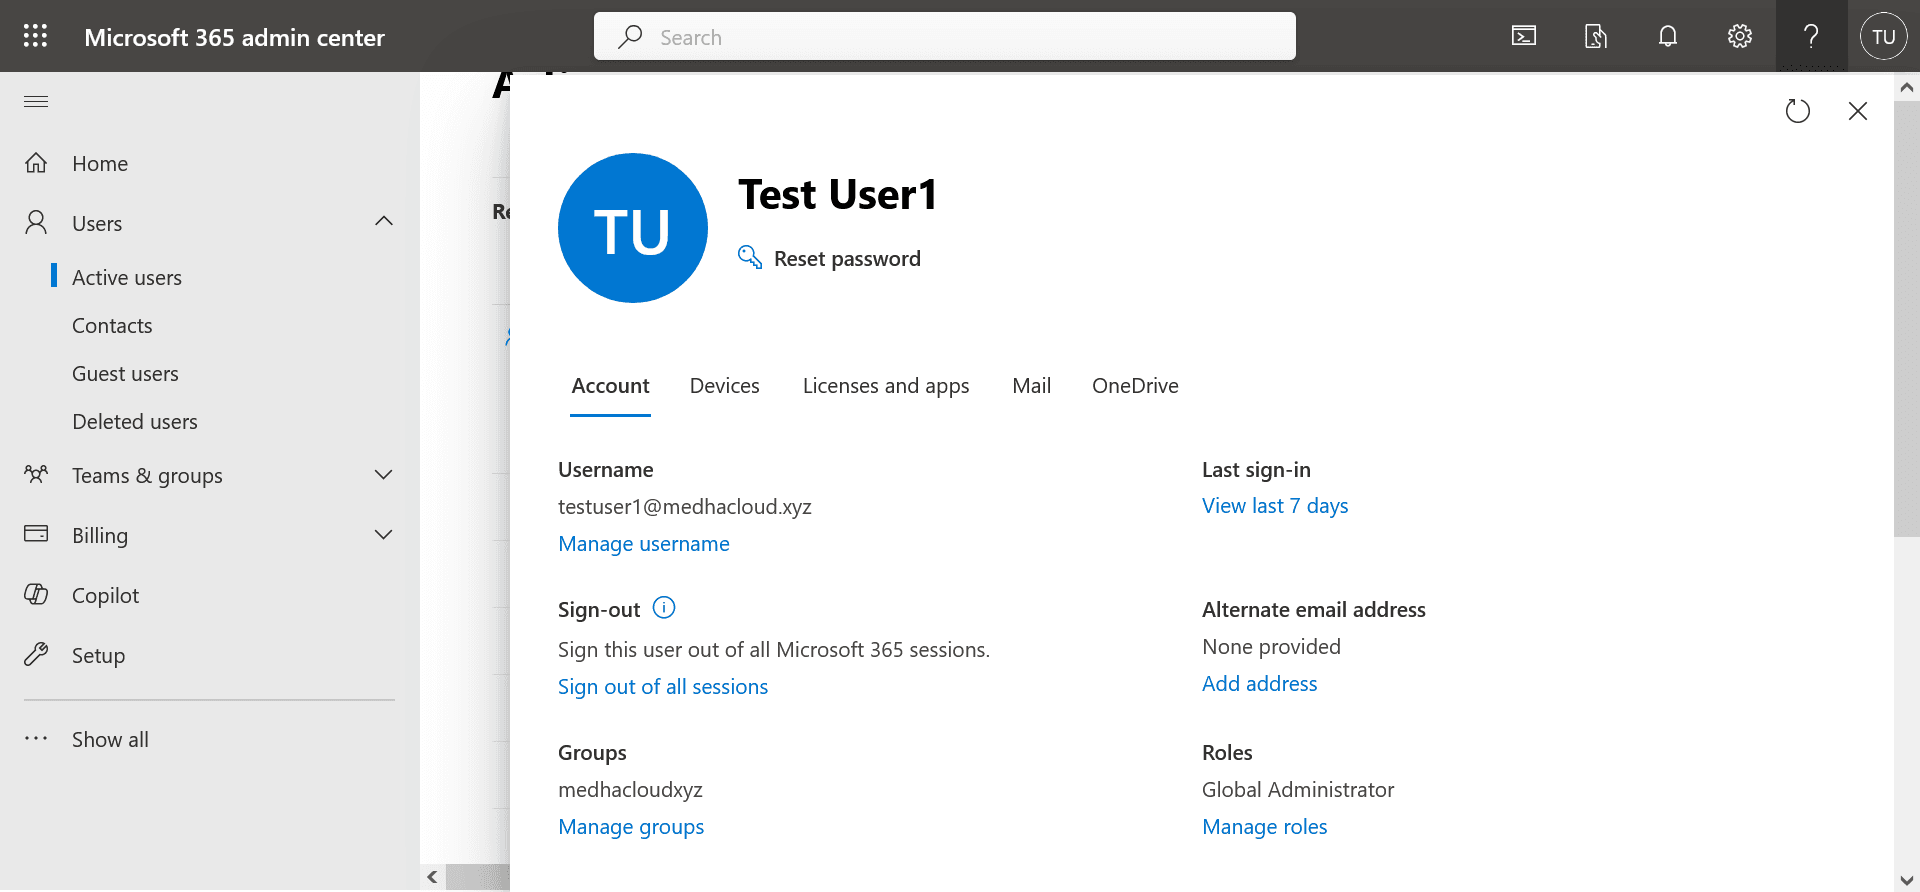
Task: Open the settings gear
Action: (x=1740, y=36)
